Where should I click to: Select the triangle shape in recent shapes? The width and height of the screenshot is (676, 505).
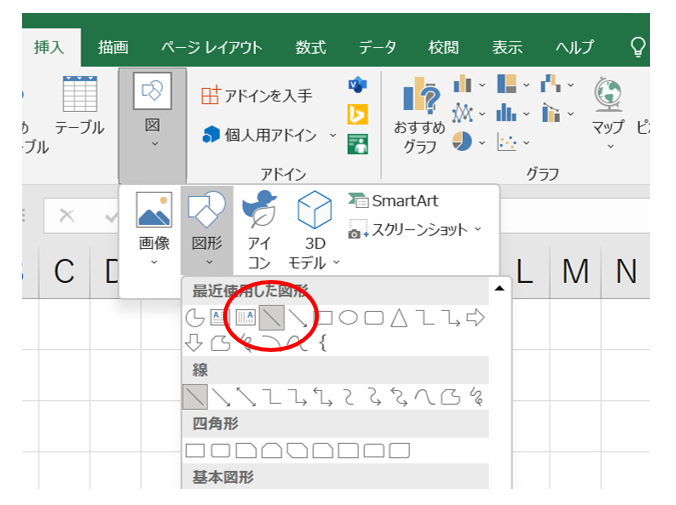(399, 318)
